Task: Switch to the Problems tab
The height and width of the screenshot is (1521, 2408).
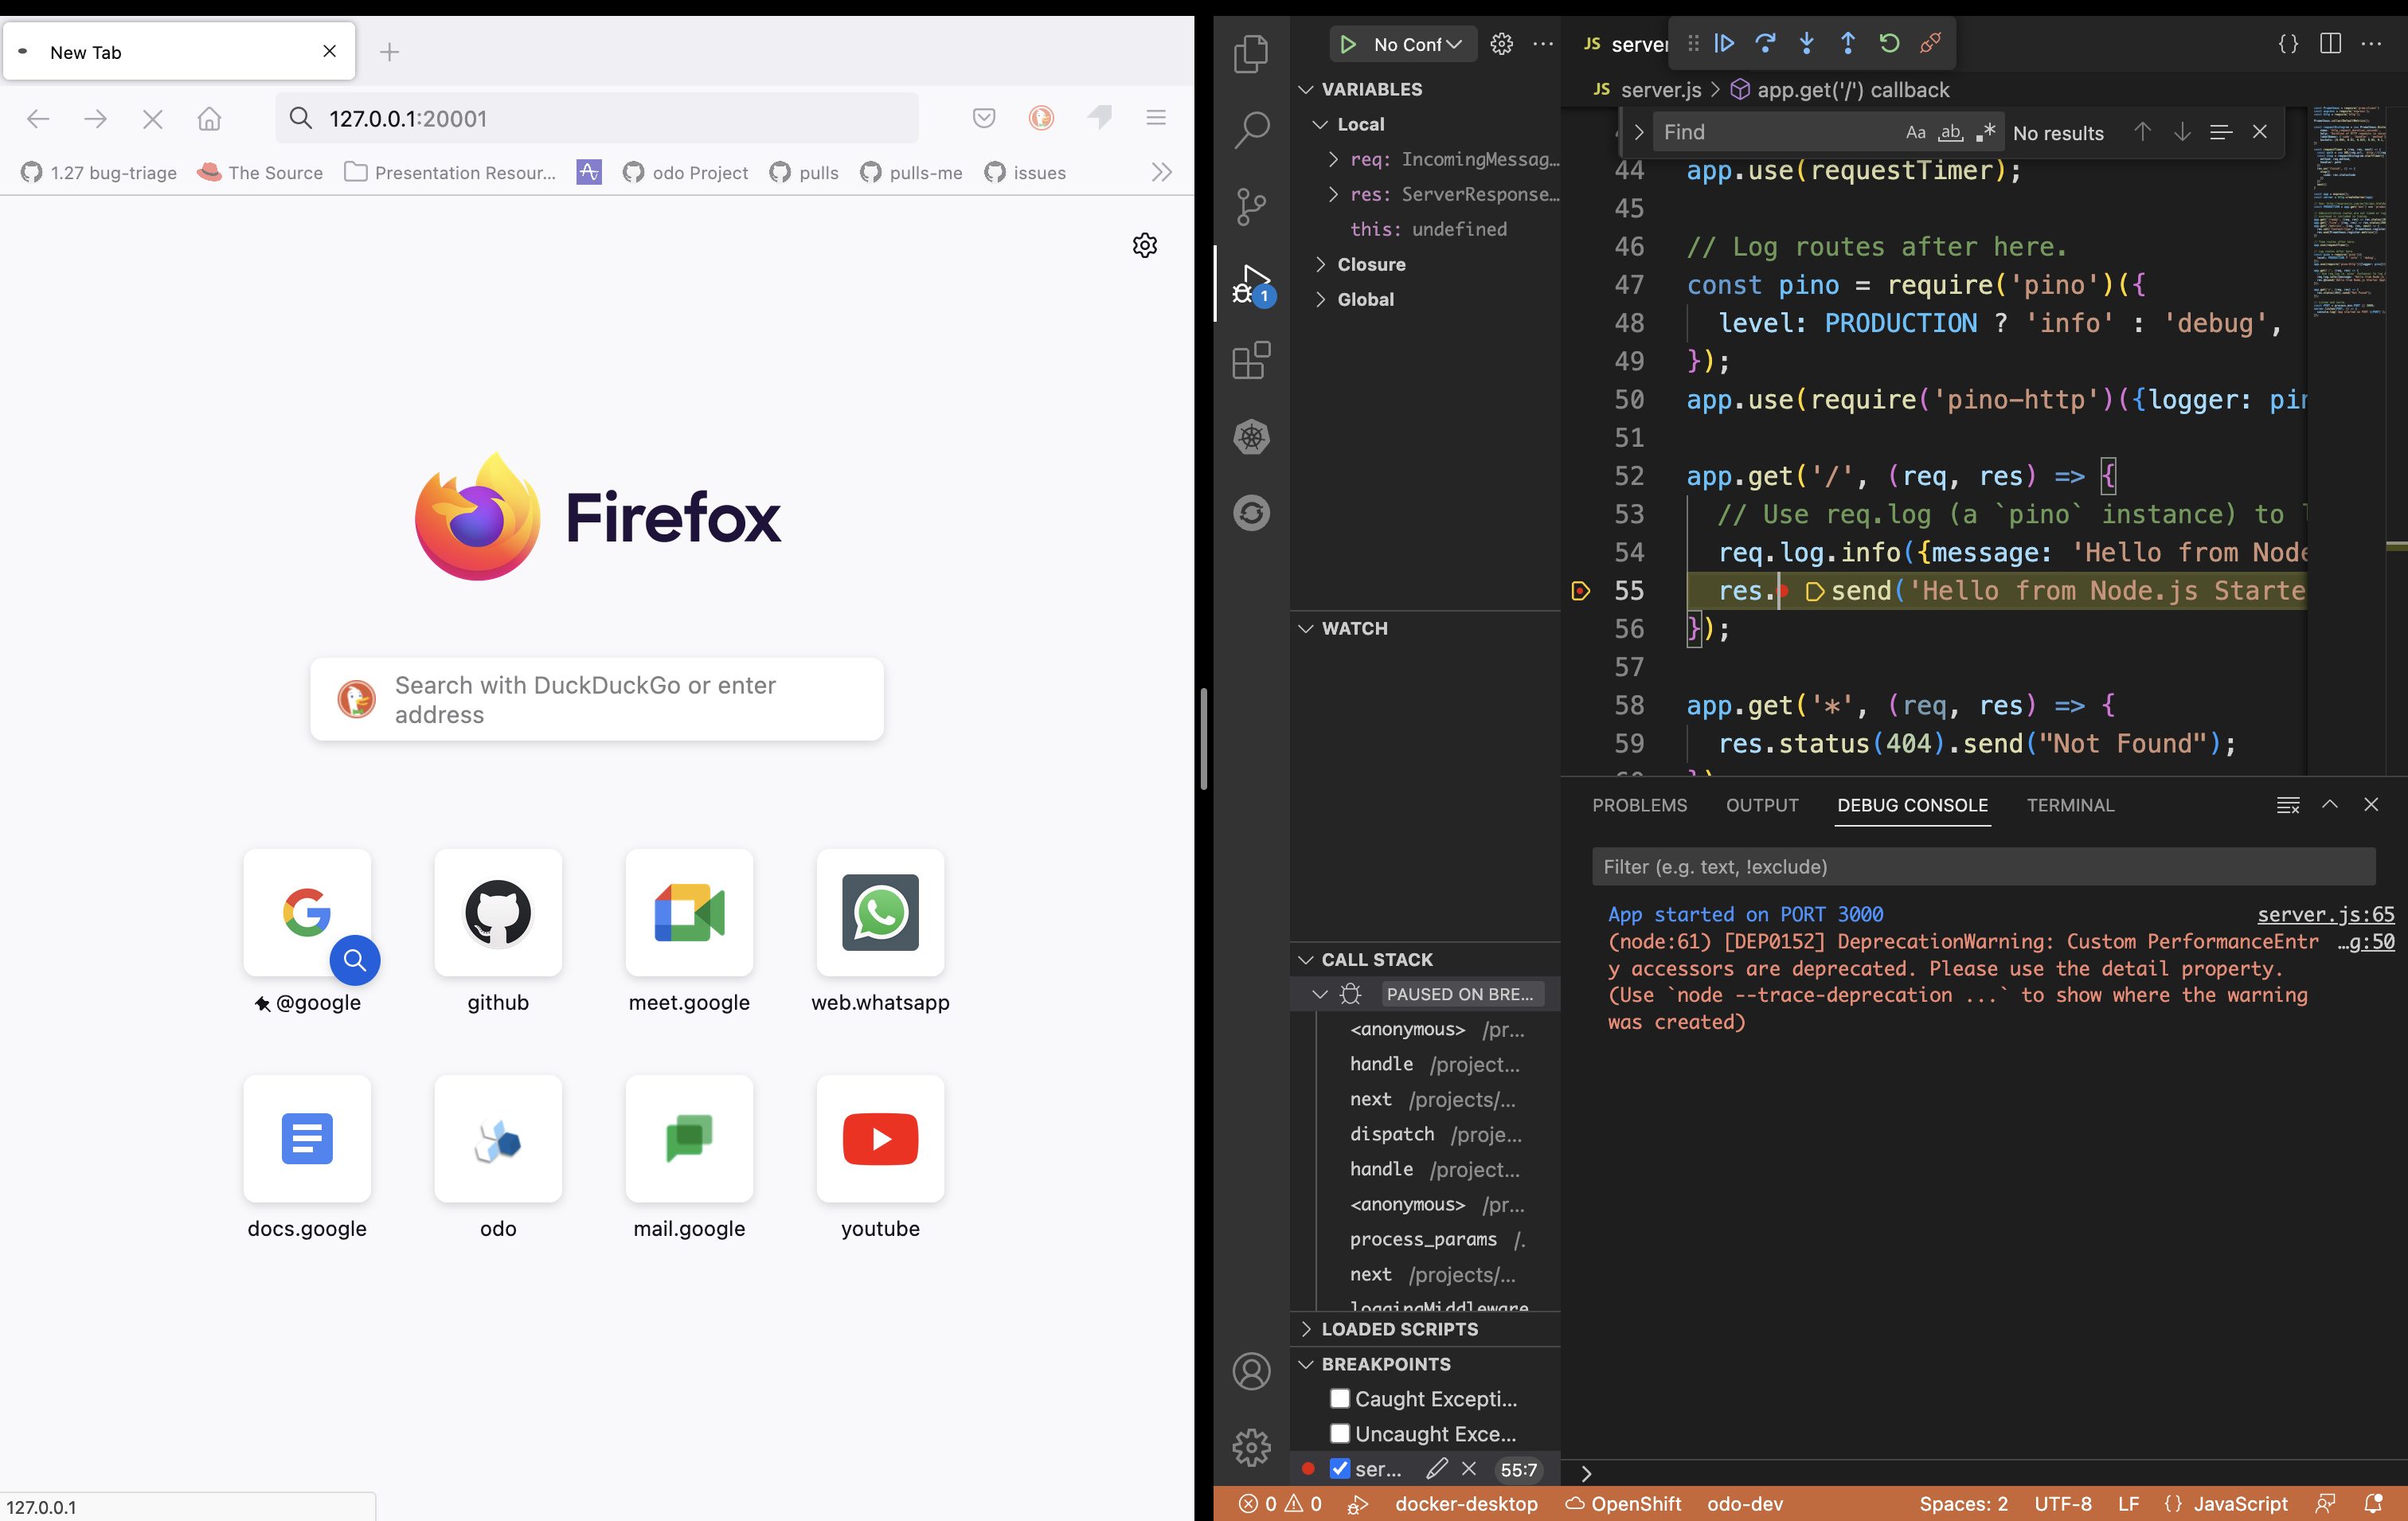Action: pyautogui.click(x=1639, y=805)
